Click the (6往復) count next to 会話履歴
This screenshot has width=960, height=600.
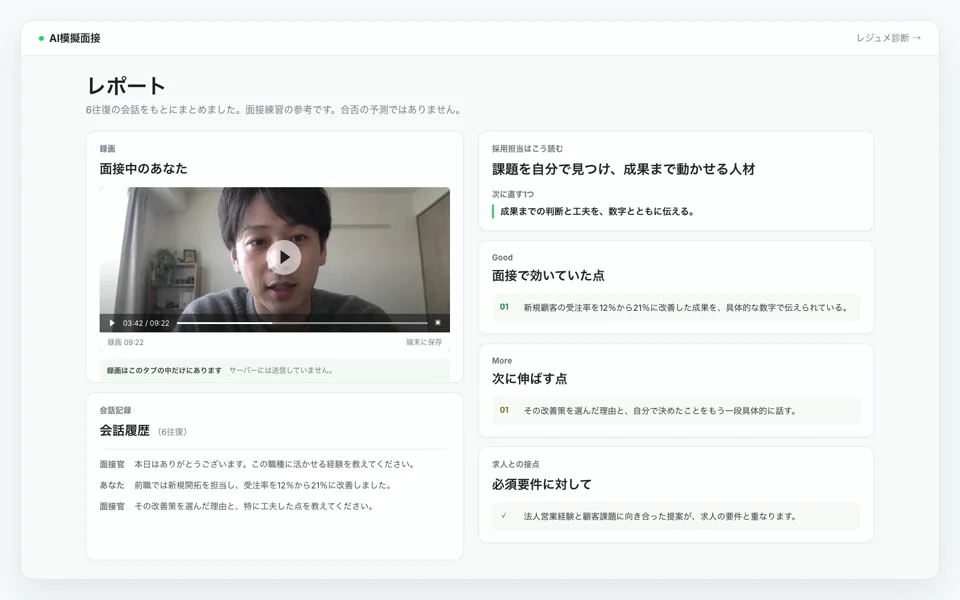[172, 432]
